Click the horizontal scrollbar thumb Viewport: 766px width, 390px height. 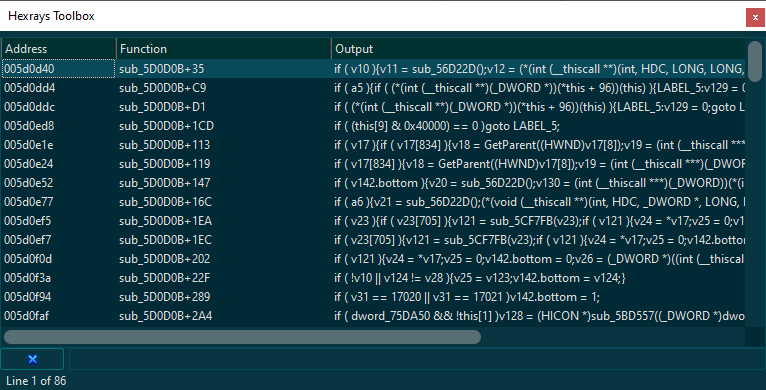[x=242, y=337]
